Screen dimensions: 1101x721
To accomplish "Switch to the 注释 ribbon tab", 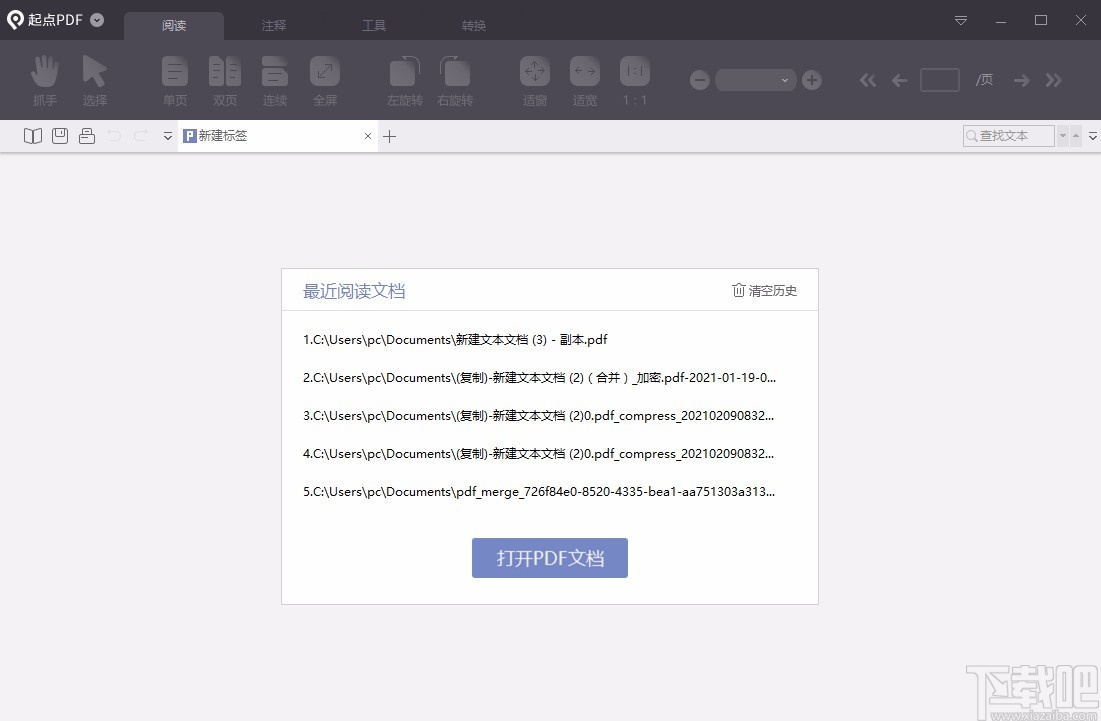I will [x=273, y=25].
